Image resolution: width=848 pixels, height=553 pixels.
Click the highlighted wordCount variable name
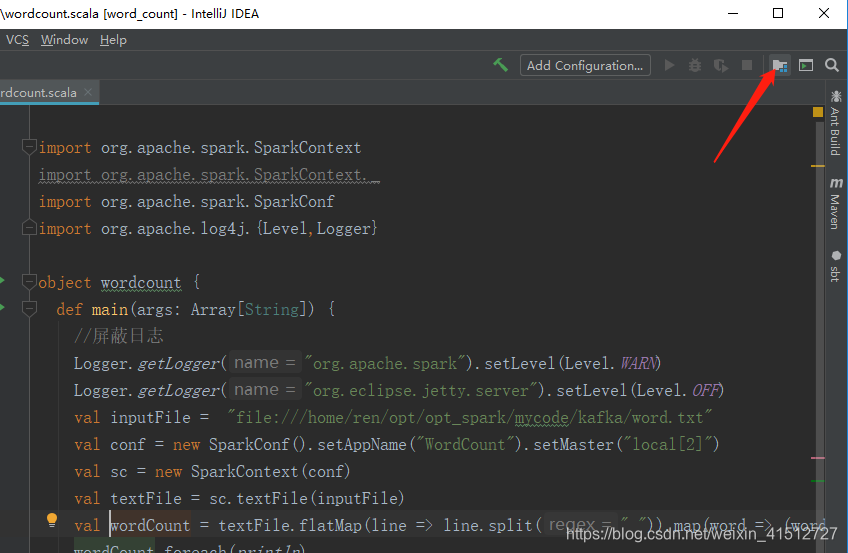(150, 525)
